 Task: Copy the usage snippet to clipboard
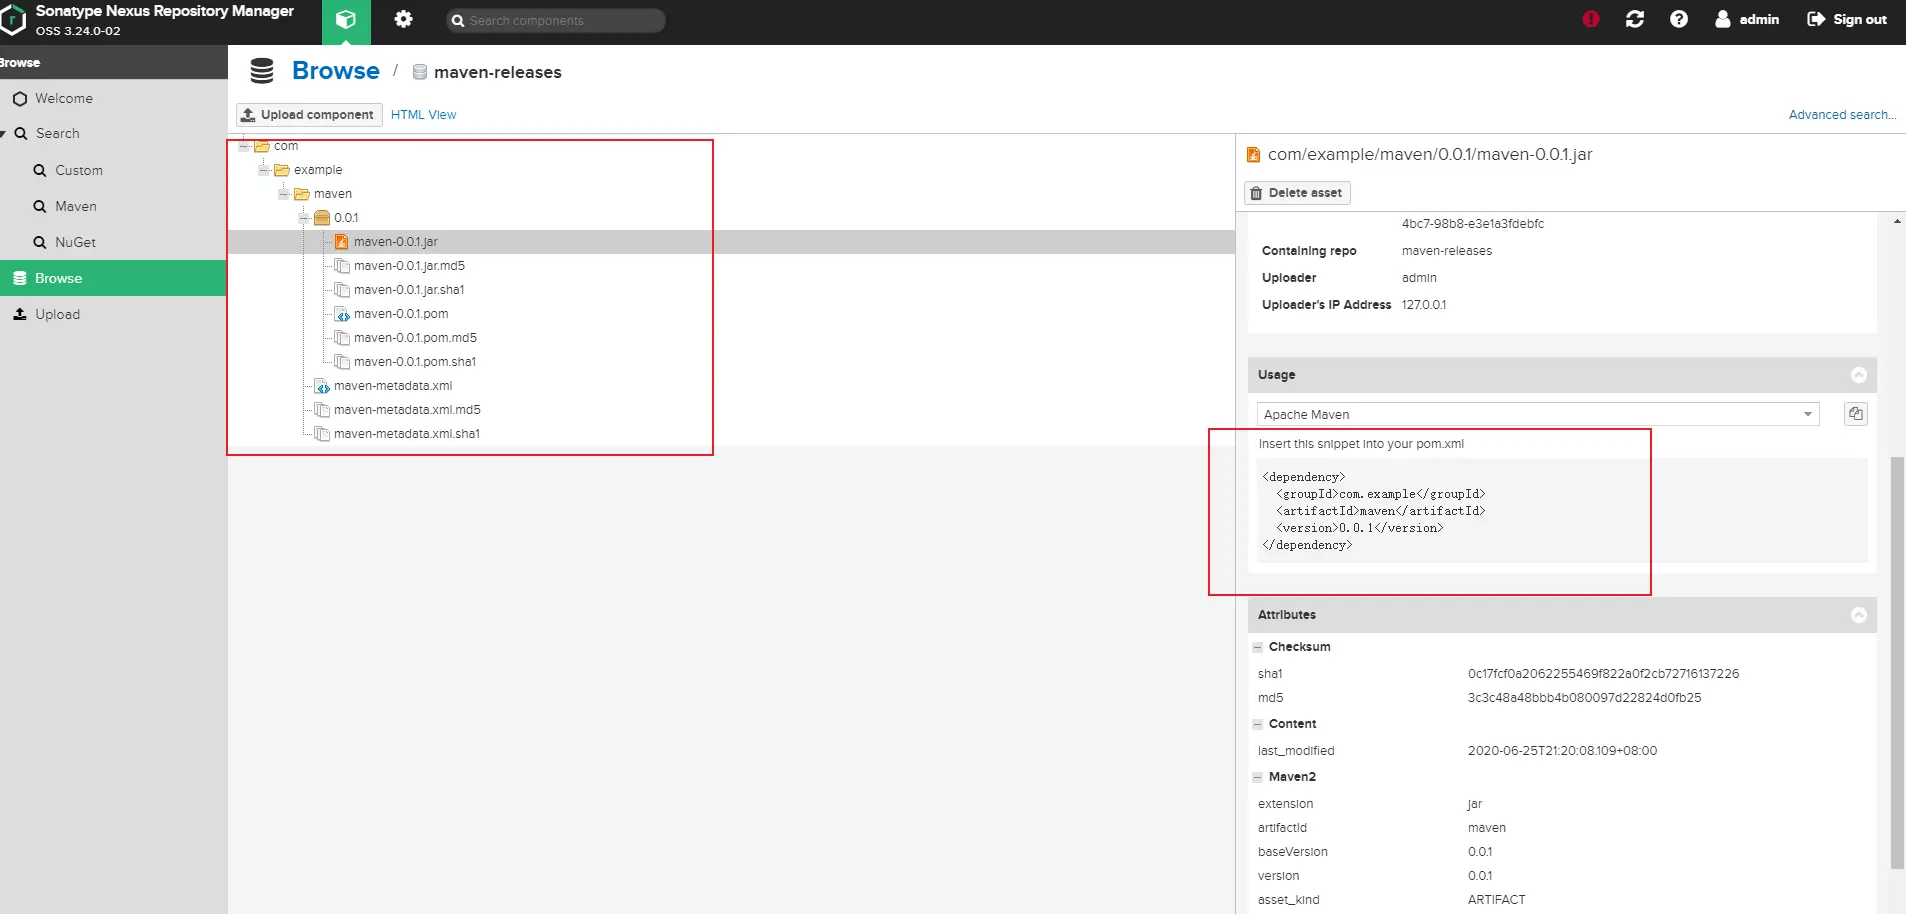pos(1856,414)
